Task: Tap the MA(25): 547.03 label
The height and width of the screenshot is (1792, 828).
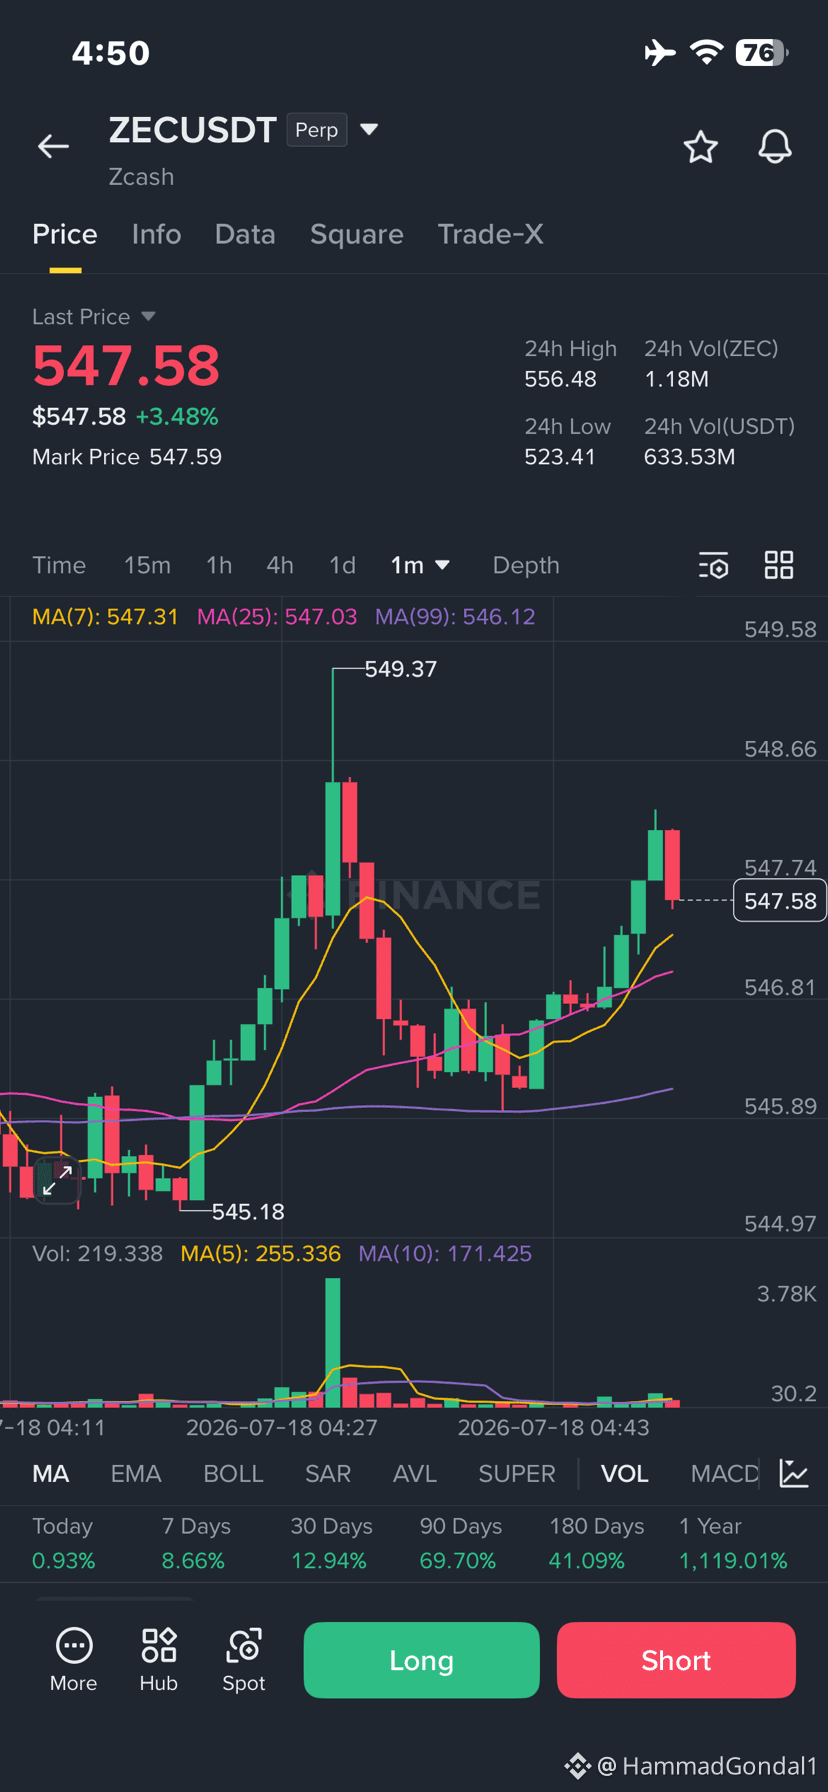Action: 277,617
